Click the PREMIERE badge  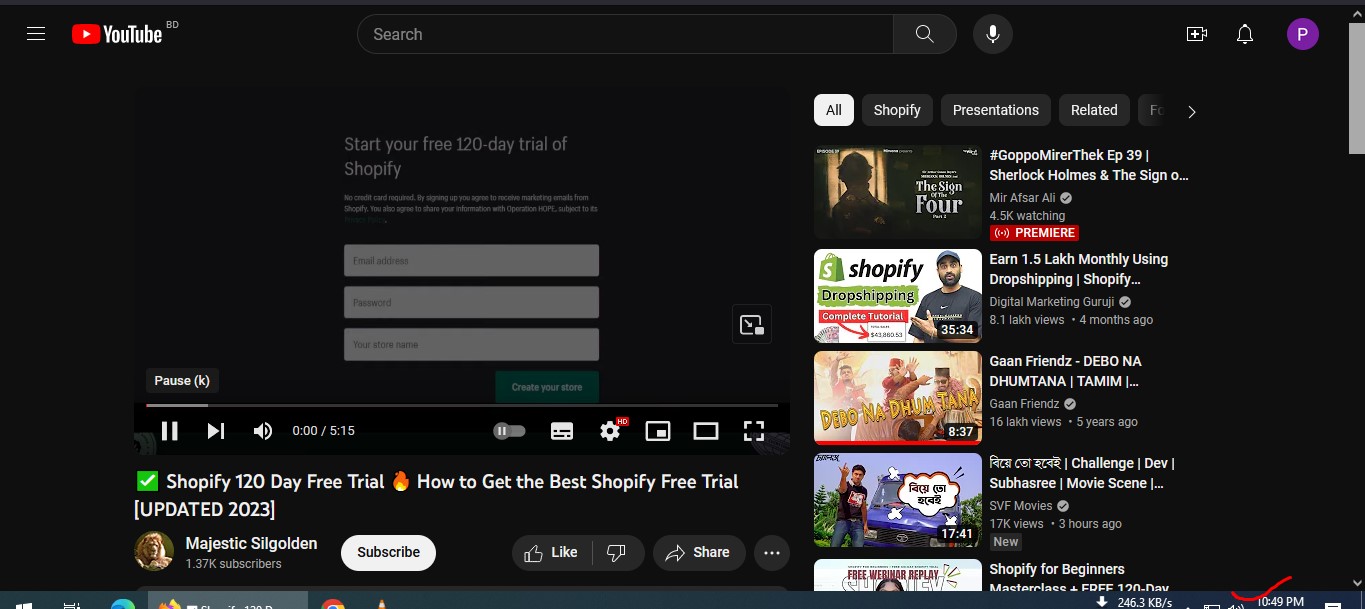click(x=1034, y=233)
